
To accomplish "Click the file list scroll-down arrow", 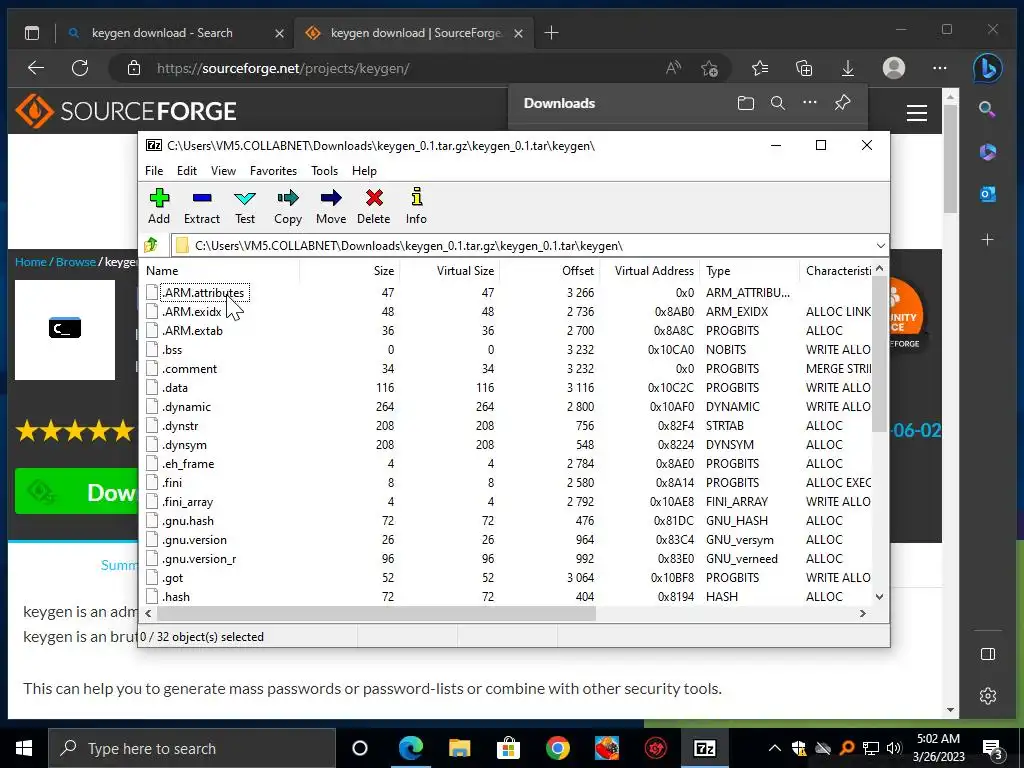I will point(879,596).
